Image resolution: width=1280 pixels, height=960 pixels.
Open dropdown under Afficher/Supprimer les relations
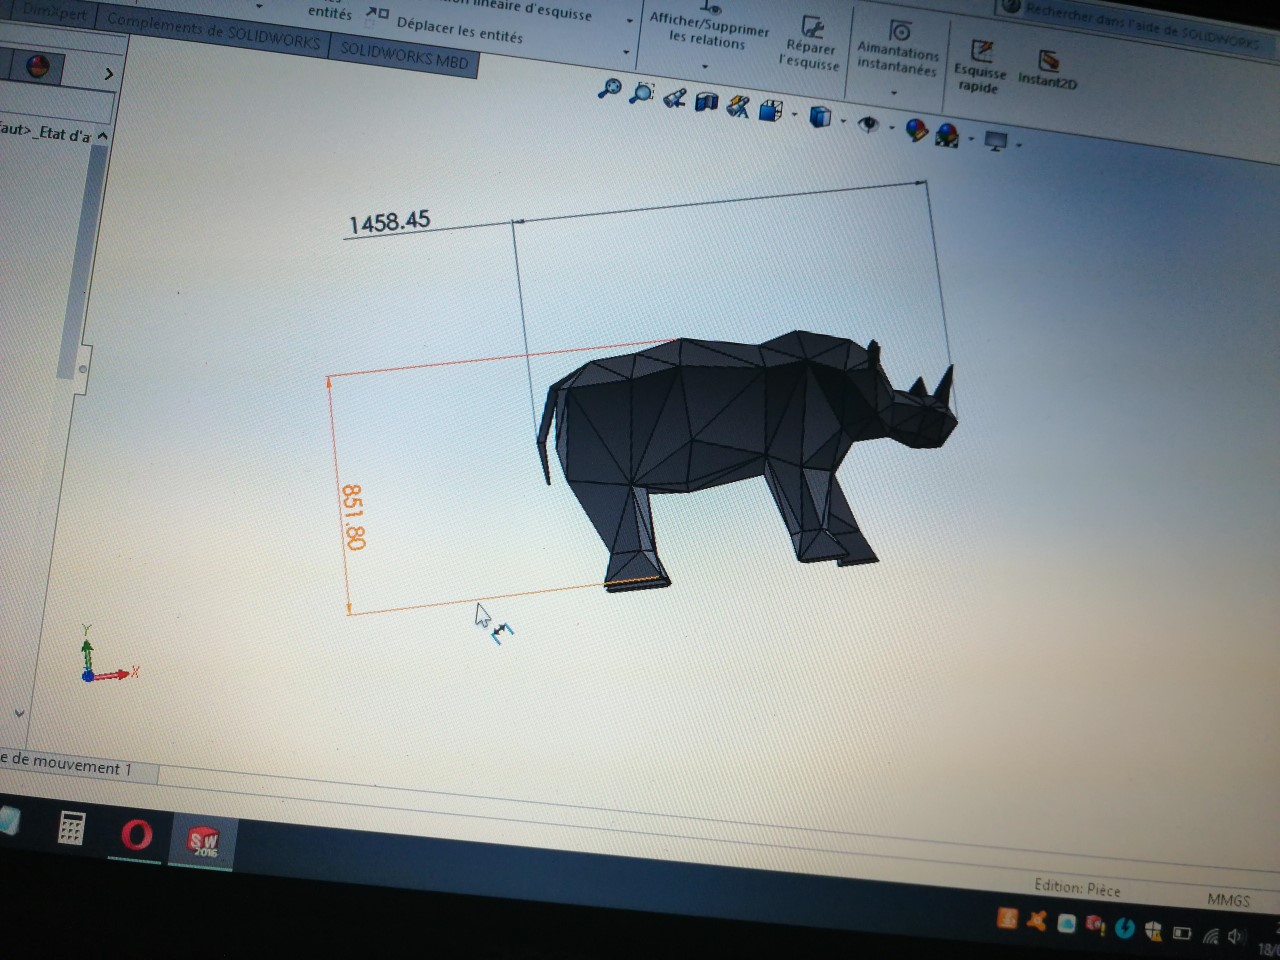[x=706, y=66]
